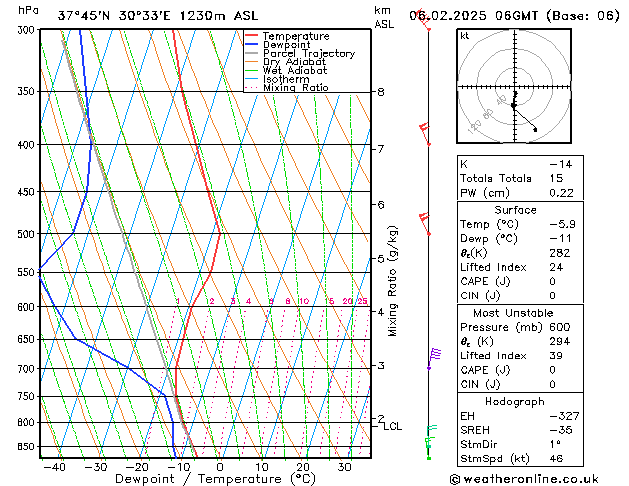Screen dimensions: 629x486
Task: Click the 8 km altitude tick label
Action: point(381,92)
